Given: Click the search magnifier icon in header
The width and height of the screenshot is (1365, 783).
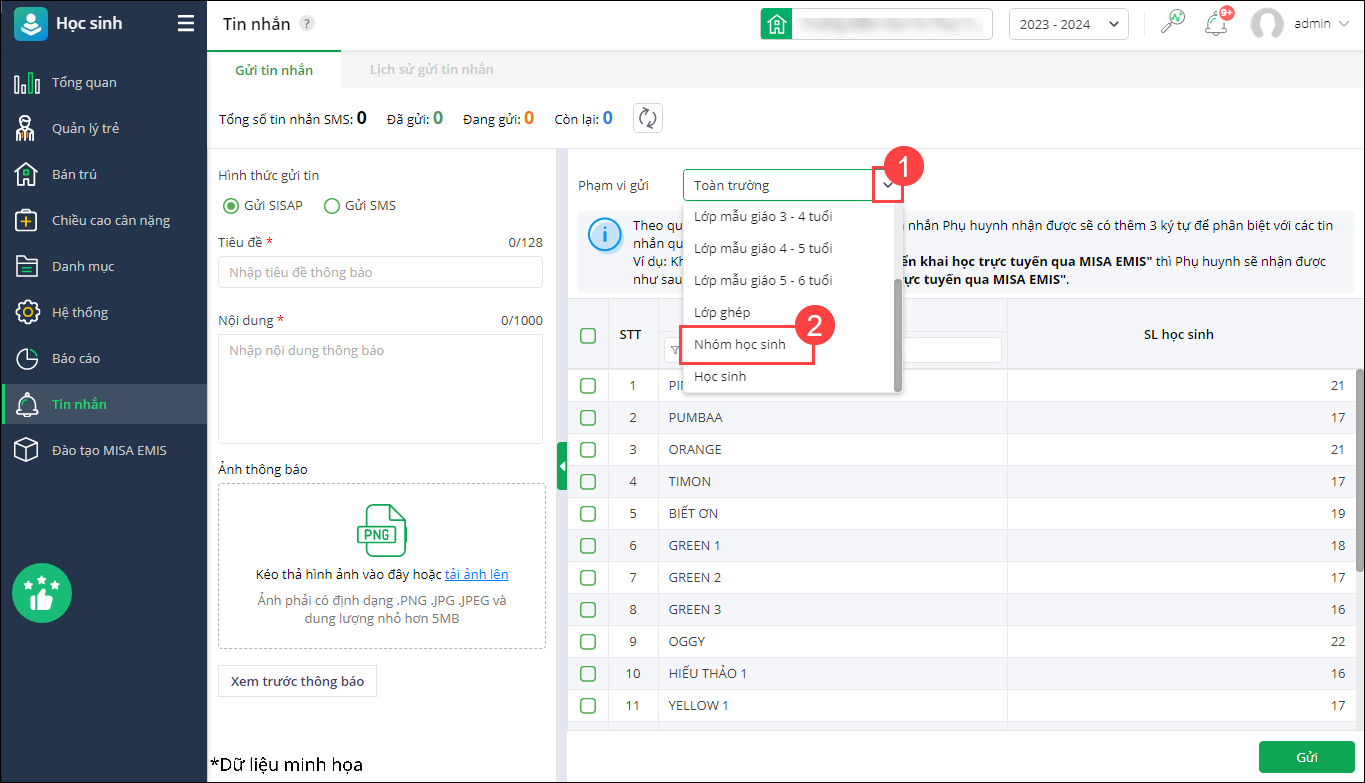Looking at the screenshot, I should coord(1172,23).
